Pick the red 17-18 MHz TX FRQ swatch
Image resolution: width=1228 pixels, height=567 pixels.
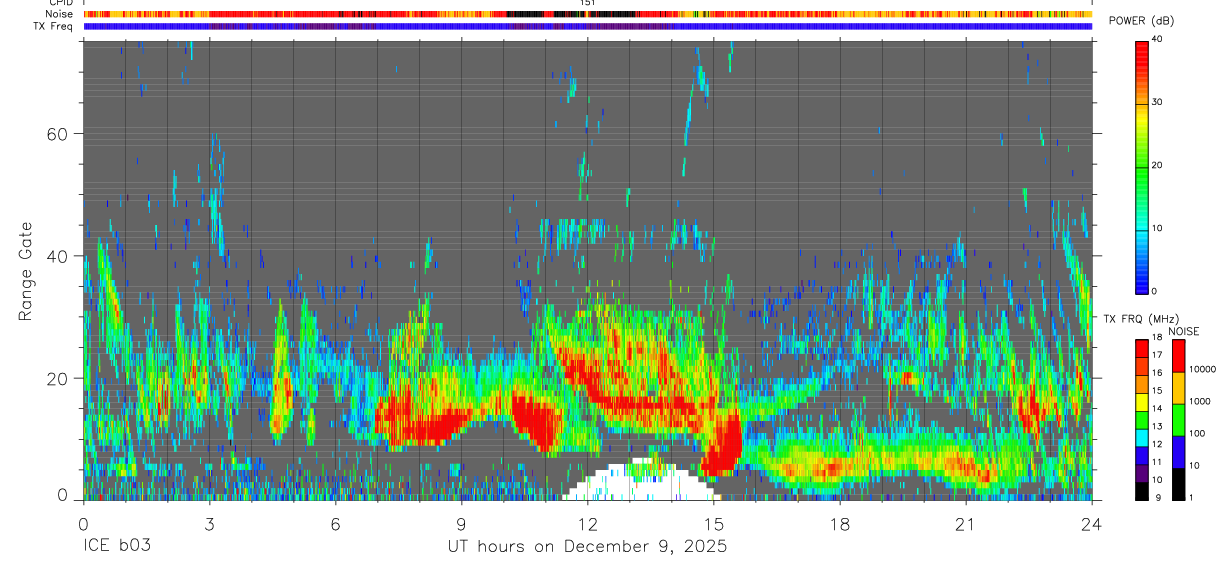[1142, 347]
